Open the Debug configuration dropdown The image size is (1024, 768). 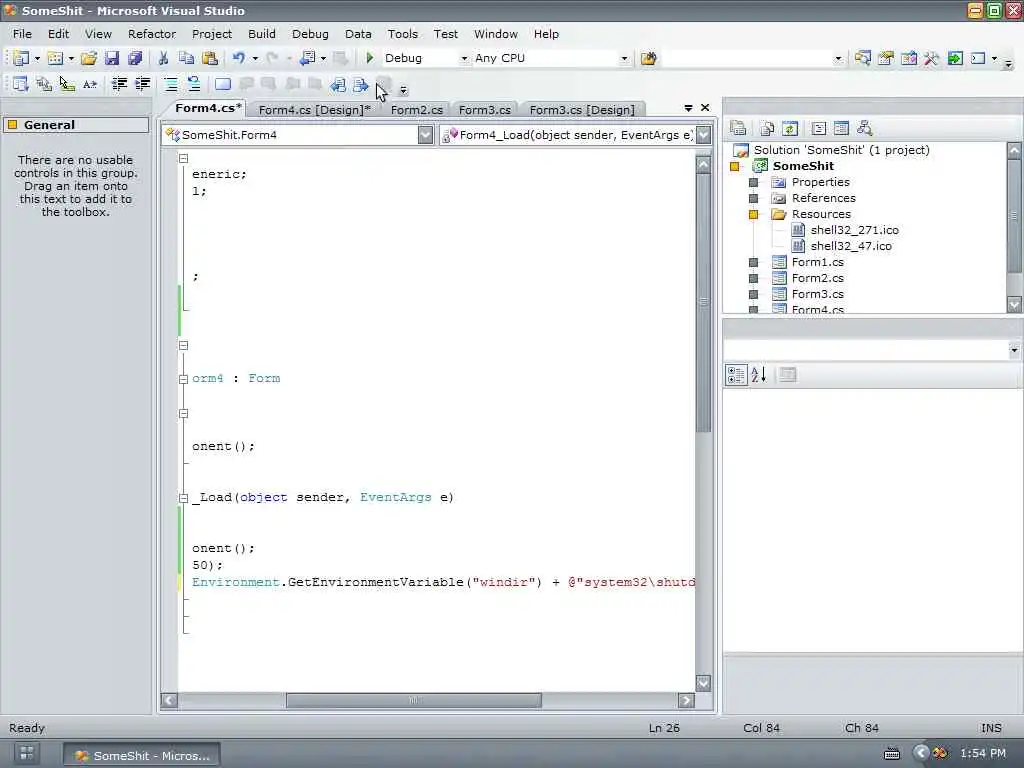[x=464, y=58]
